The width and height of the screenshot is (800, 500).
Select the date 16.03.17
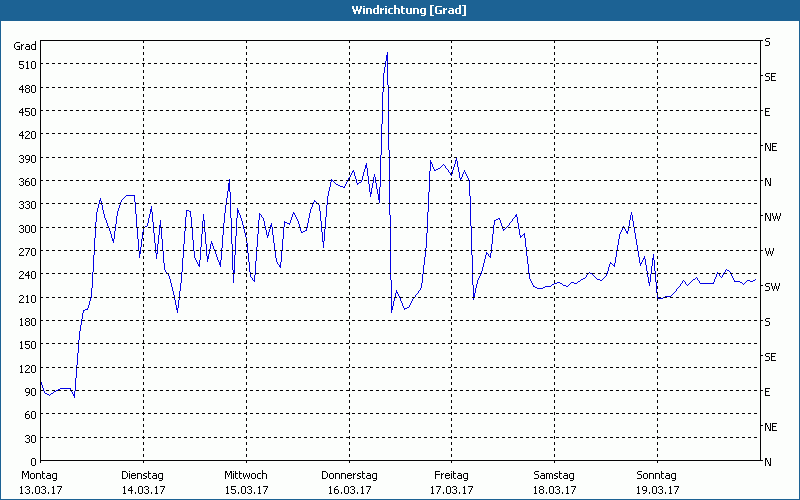point(349,490)
